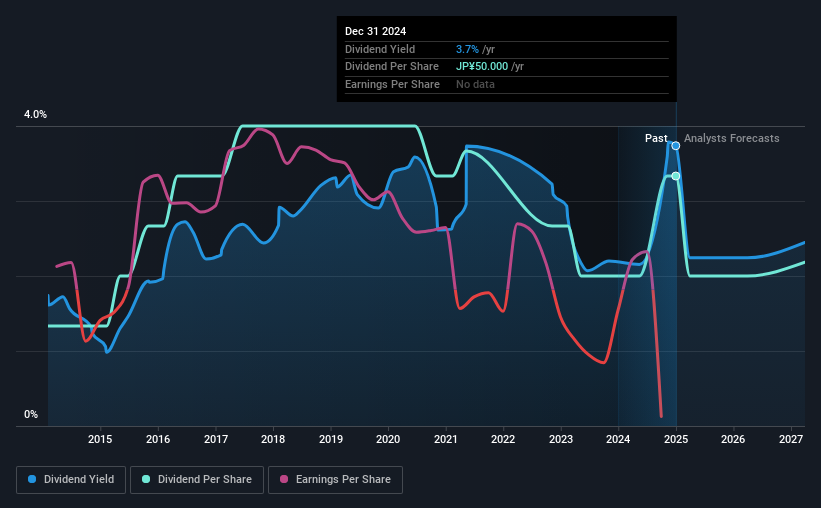Click the 0% y-axis label
Image resolution: width=821 pixels, height=508 pixels.
pyautogui.click(x=31, y=414)
